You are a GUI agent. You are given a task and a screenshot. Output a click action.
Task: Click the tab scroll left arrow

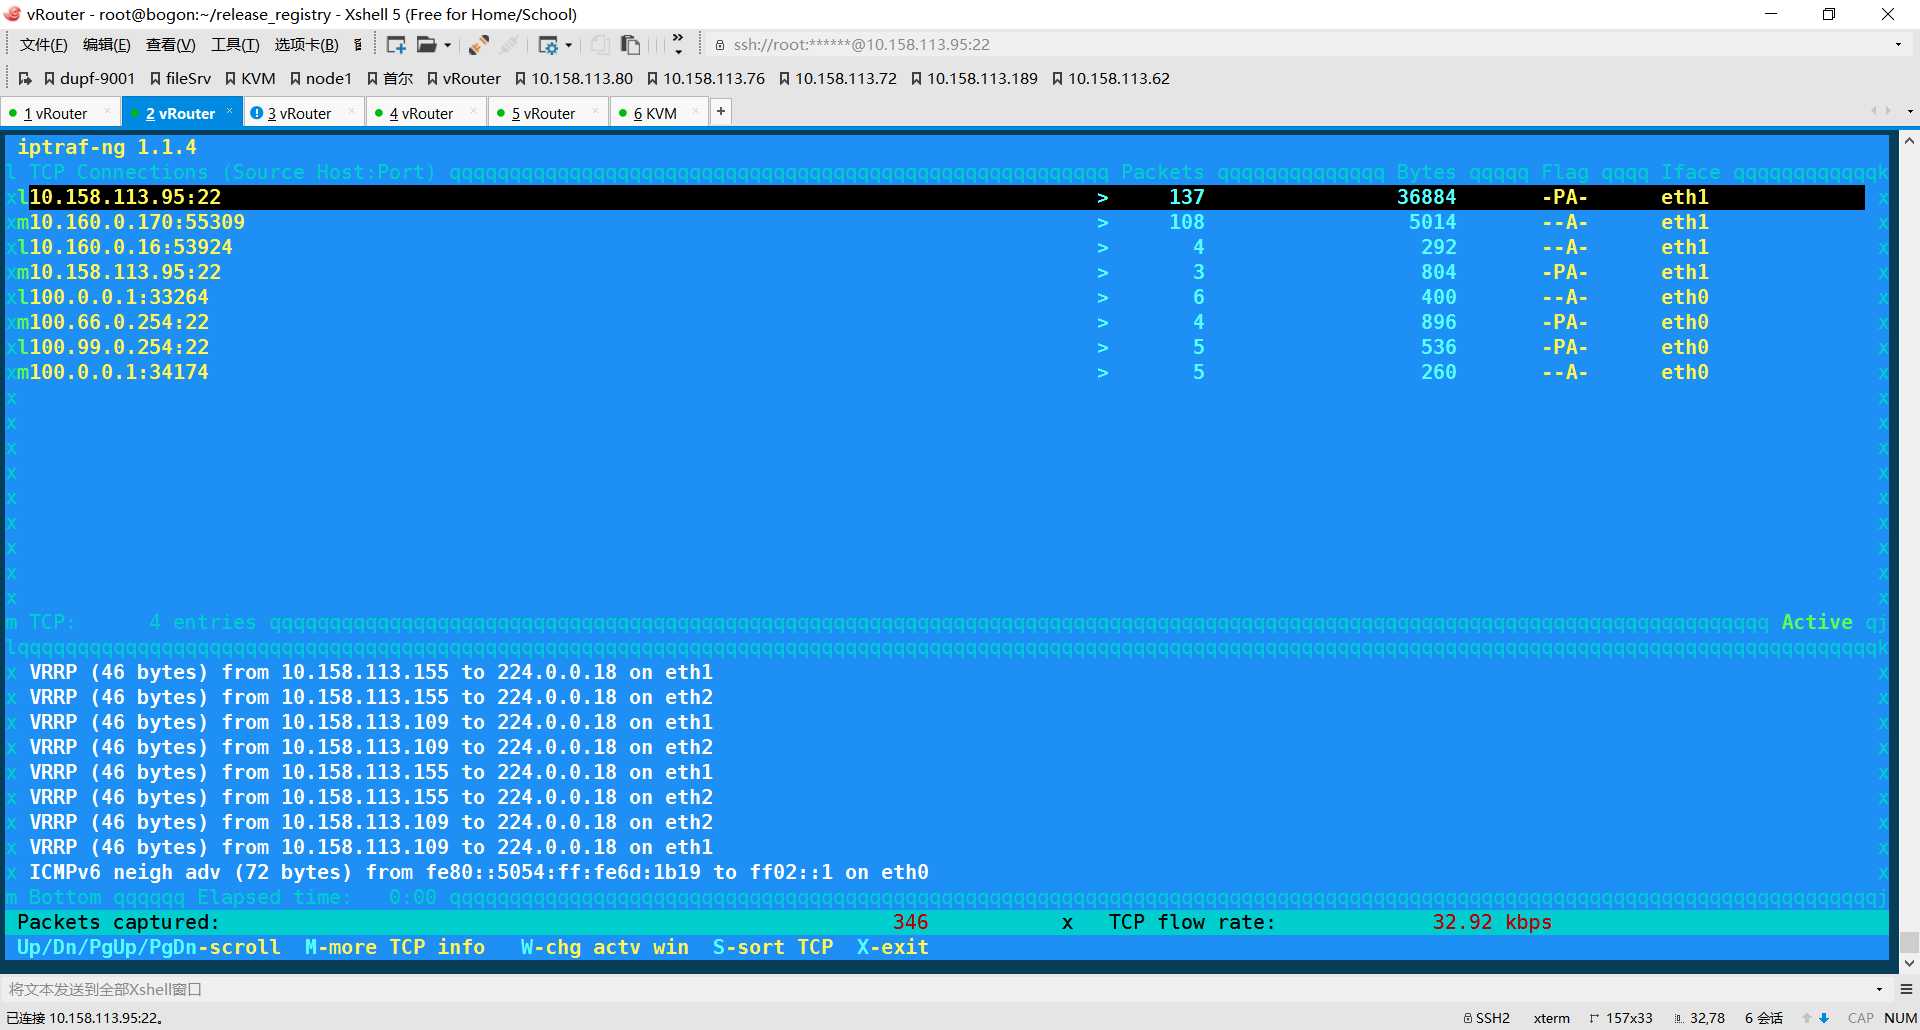coord(1874,111)
